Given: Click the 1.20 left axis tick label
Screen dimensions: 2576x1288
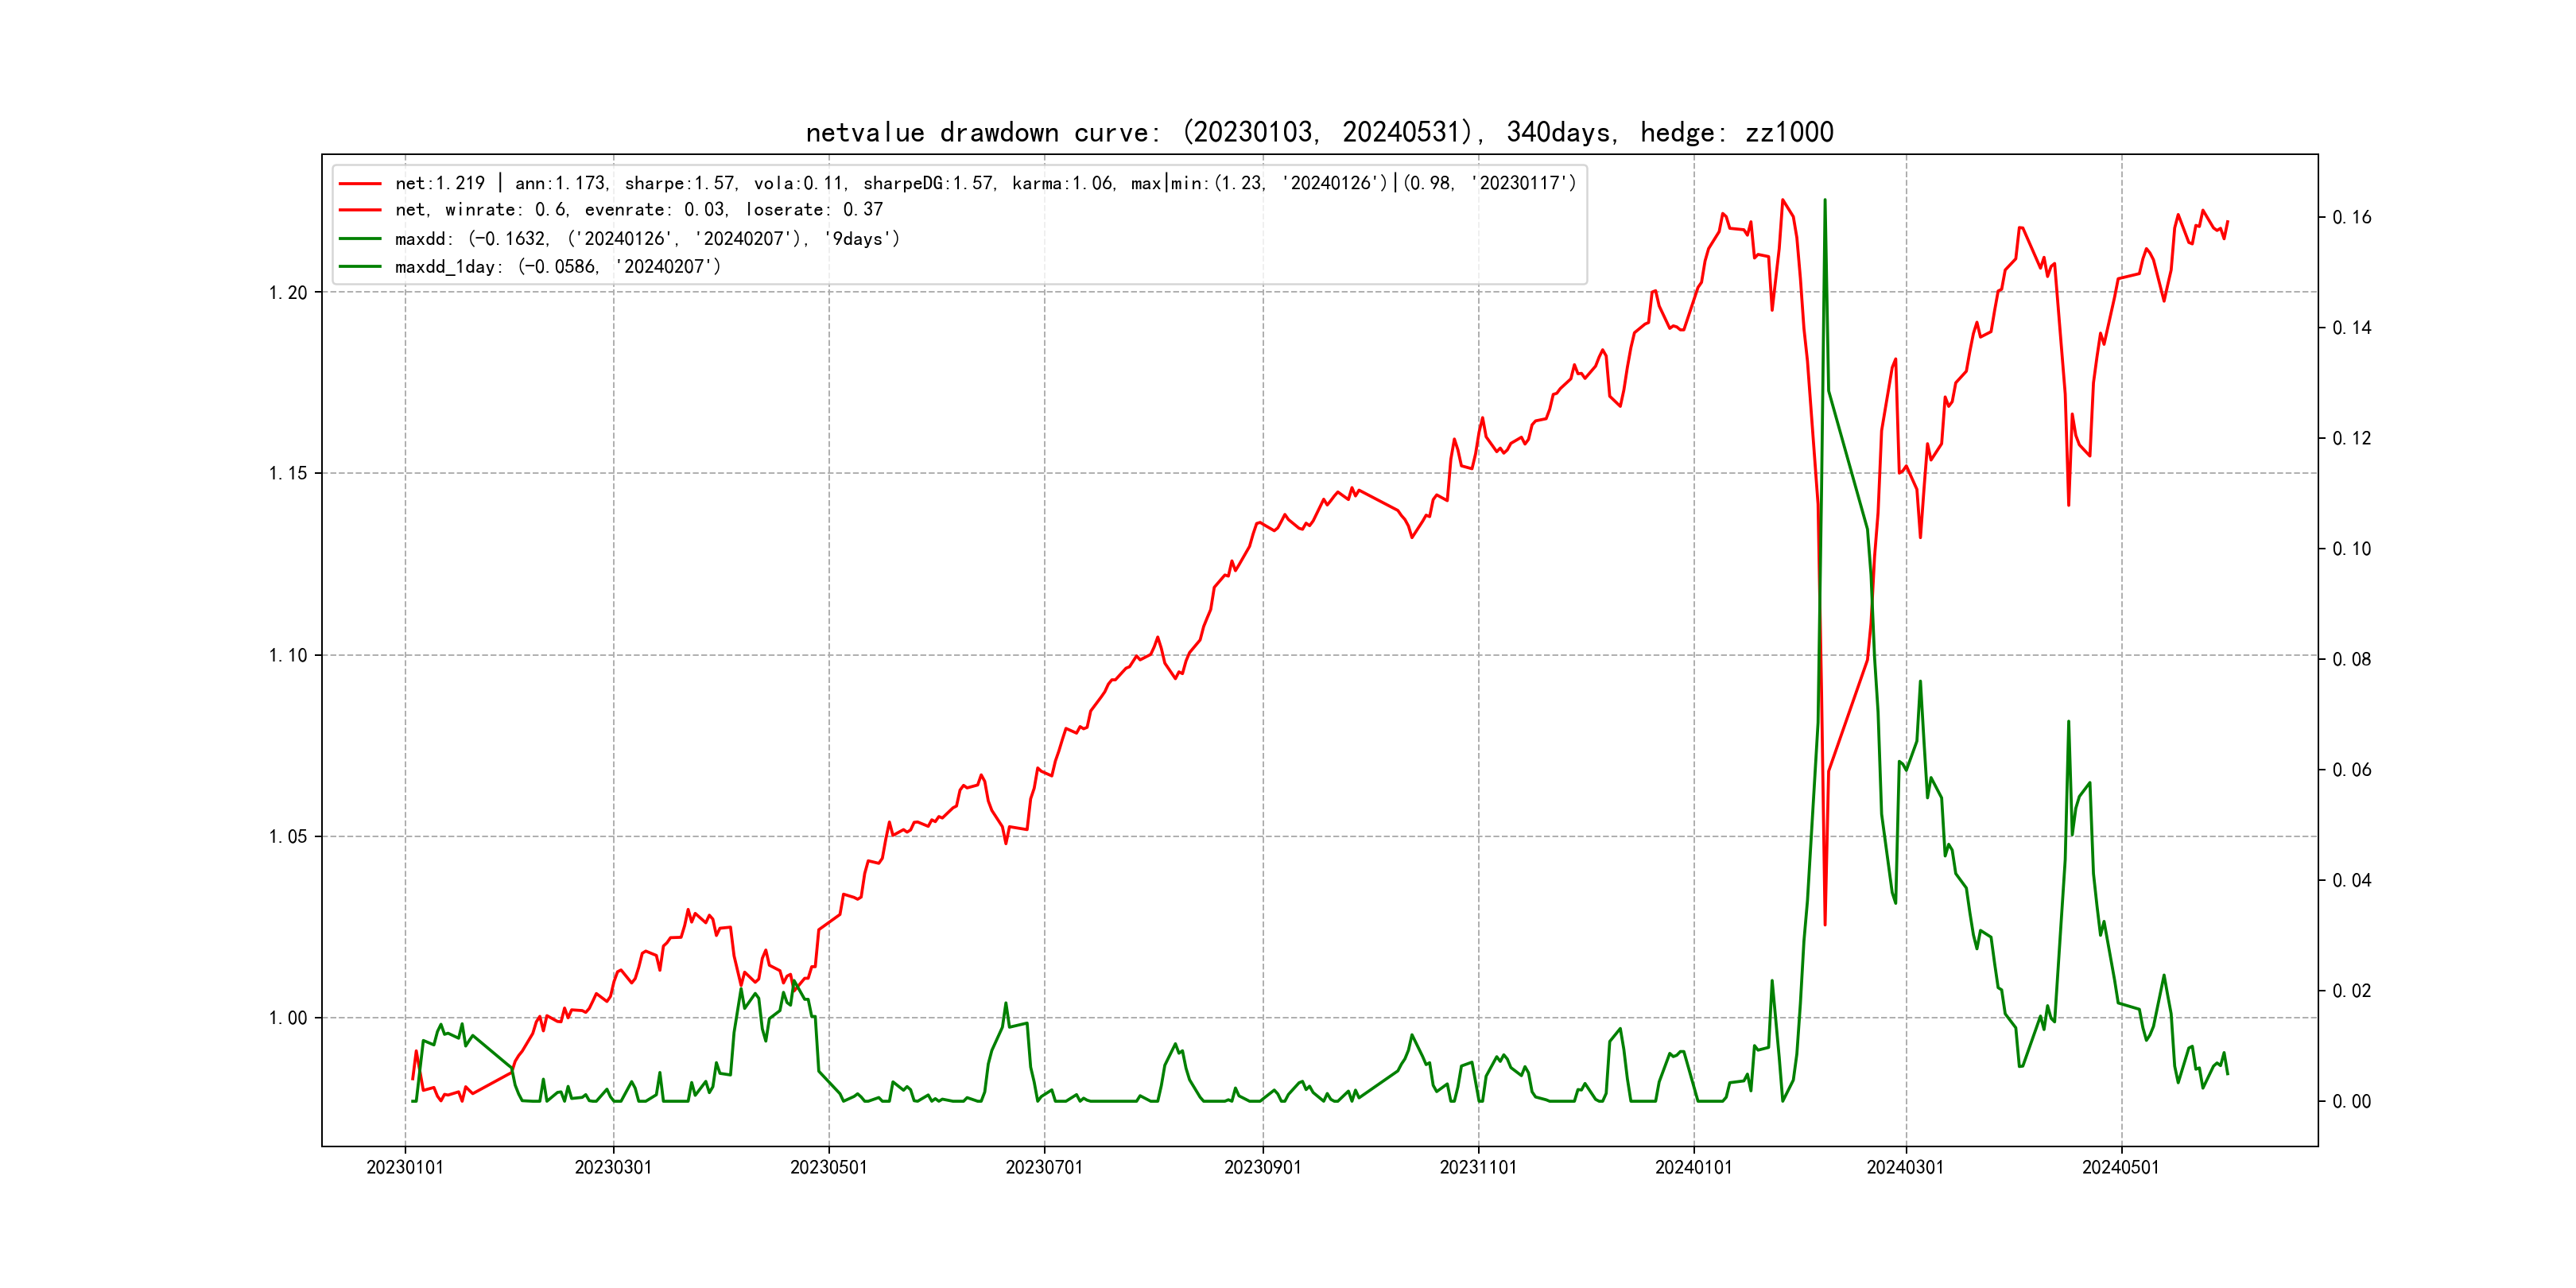Looking at the screenshot, I should click(288, 293).
